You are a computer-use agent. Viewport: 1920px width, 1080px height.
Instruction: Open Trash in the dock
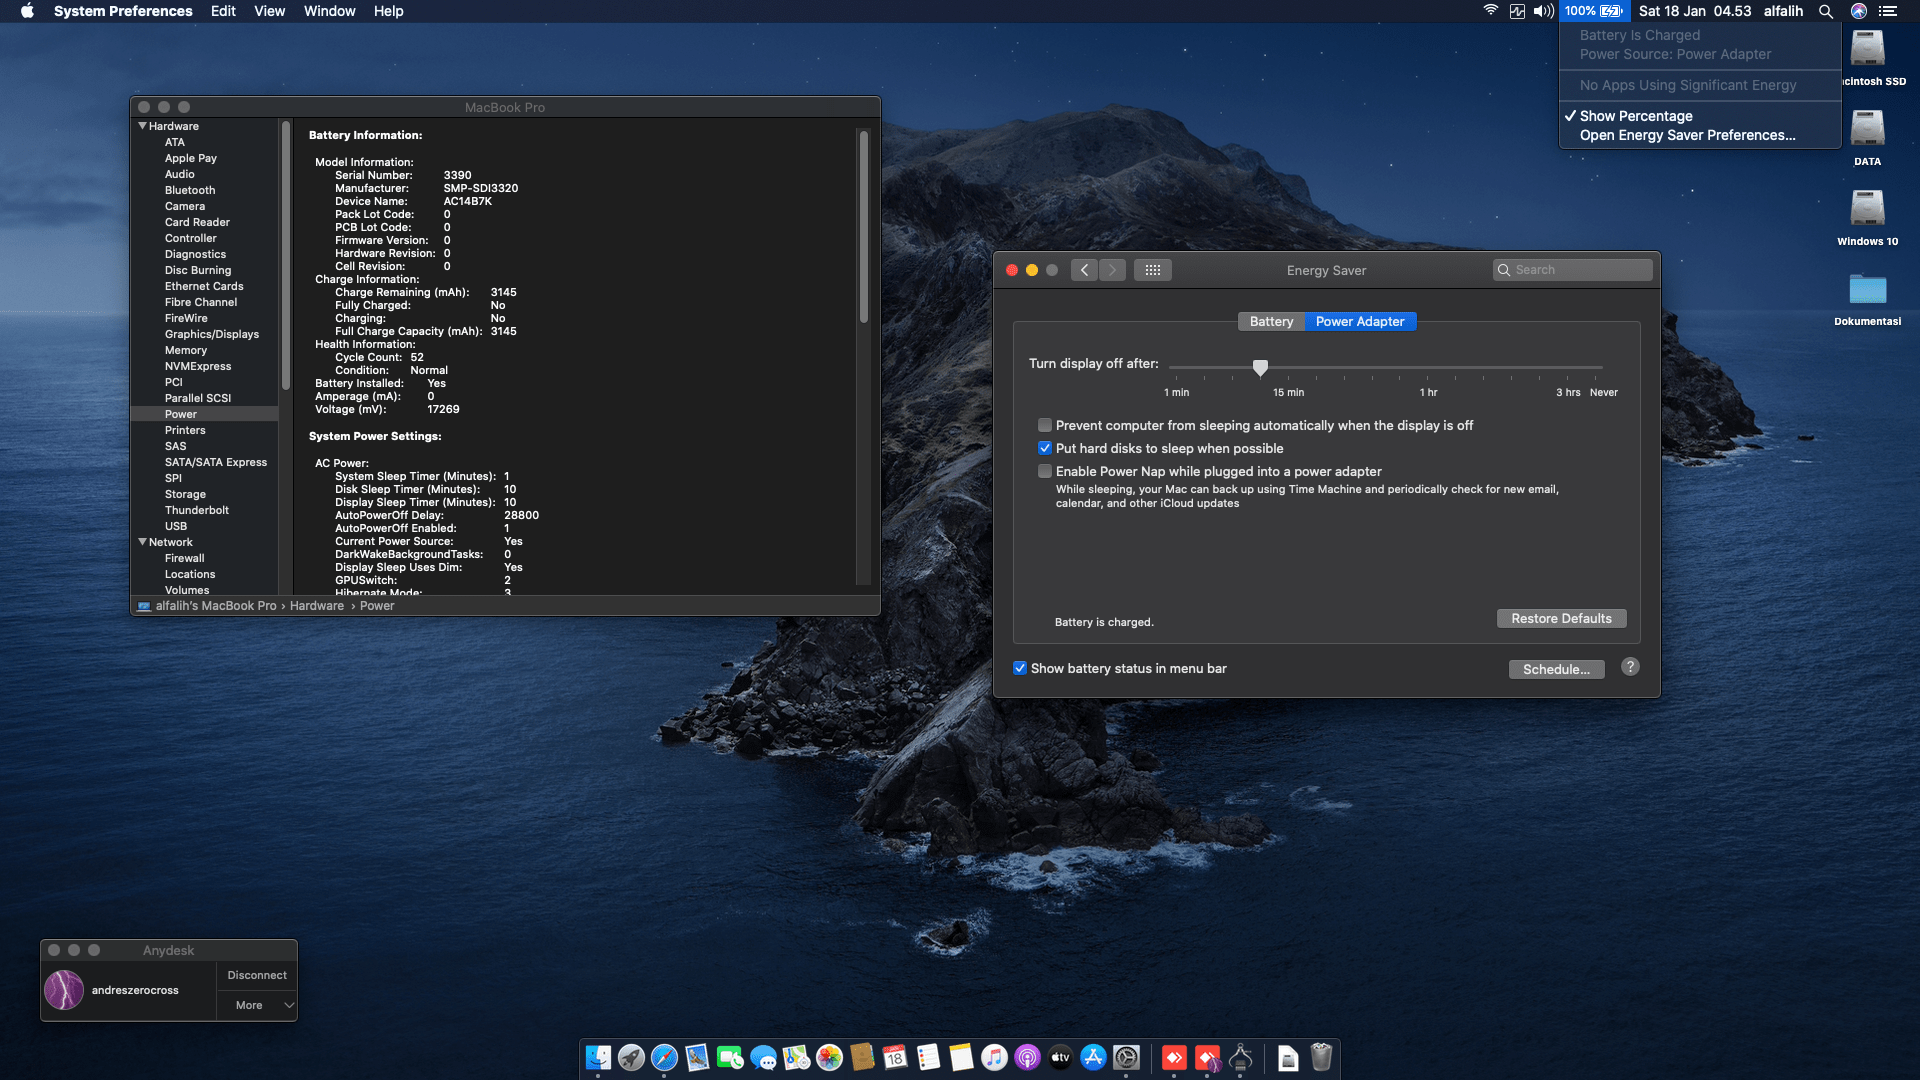point(1321,1057)
